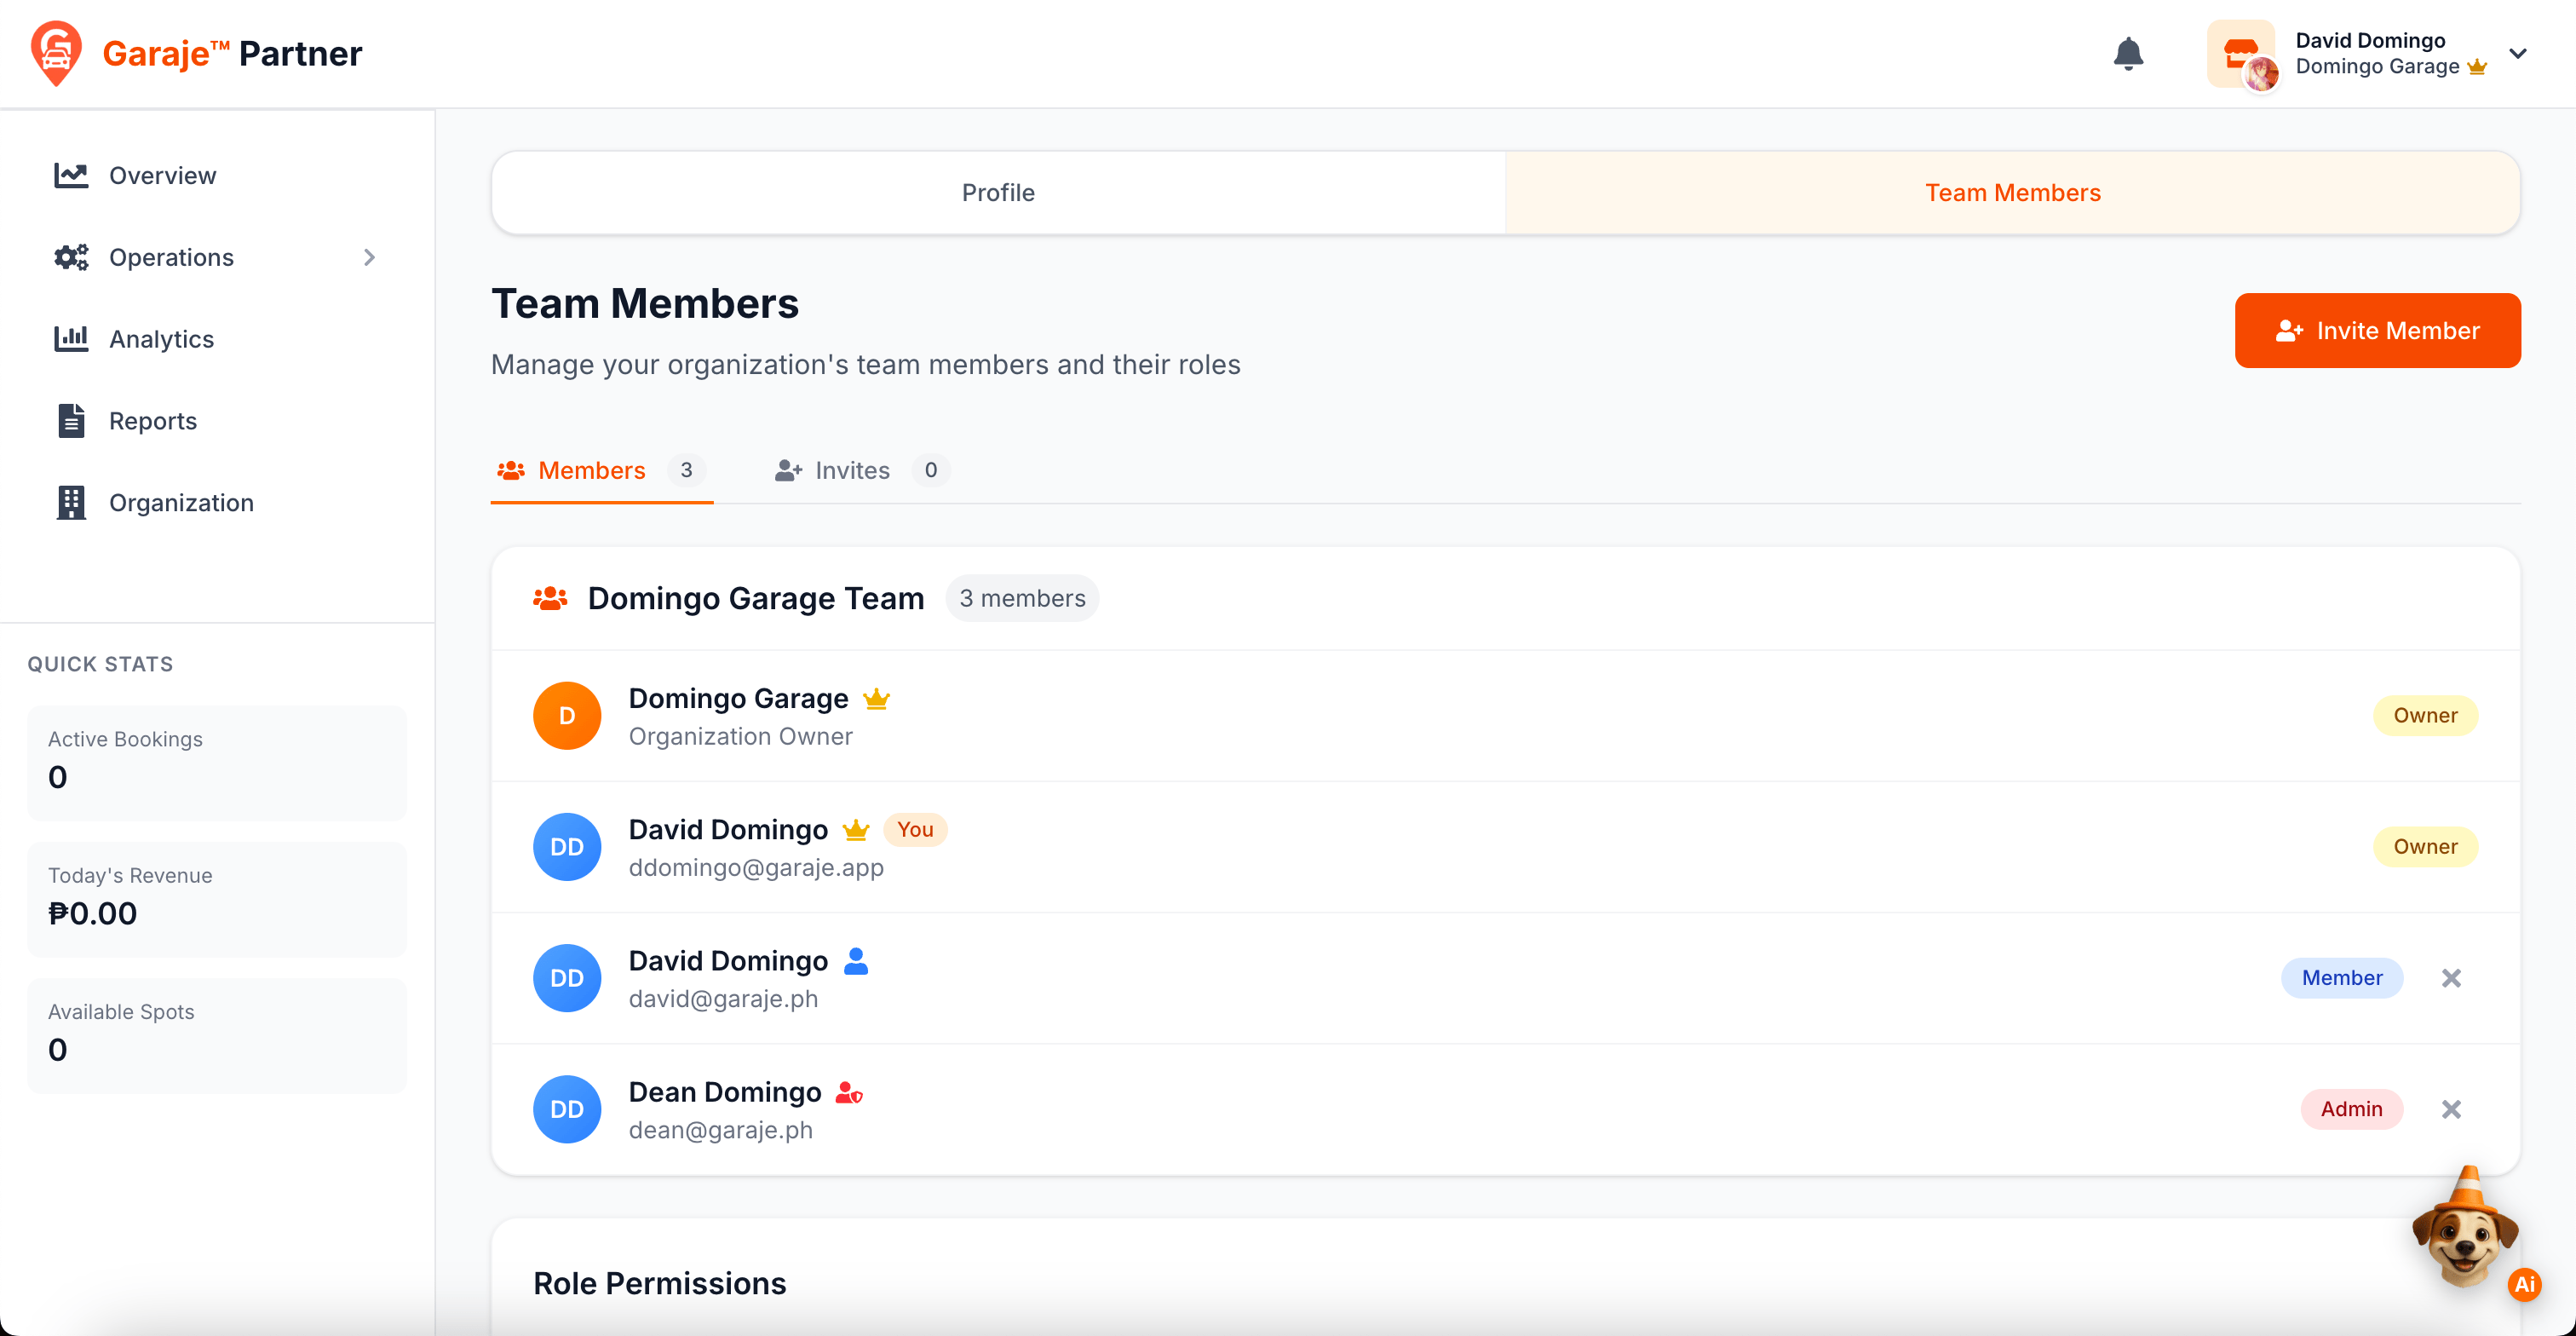The width and height of the screenshot is (2576, 1336).
Task: Click the Invites add-user icon
Action: pyautogui.click(x=788, y=470)
